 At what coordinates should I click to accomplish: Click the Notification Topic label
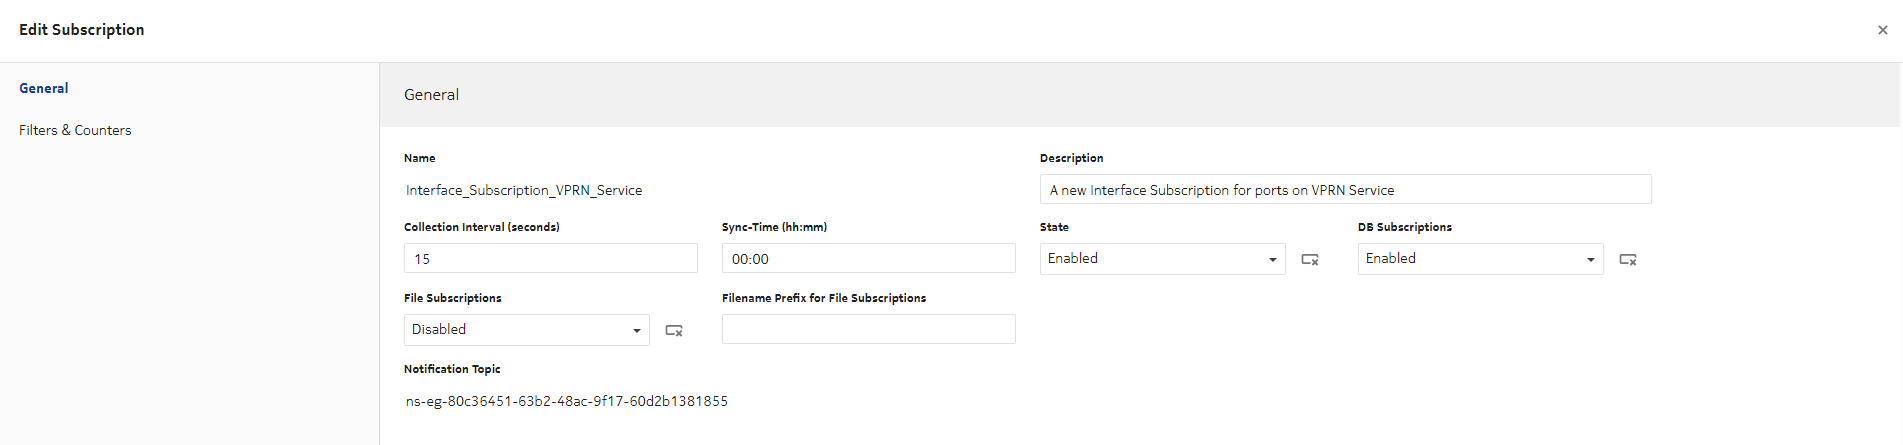point(452,369)
